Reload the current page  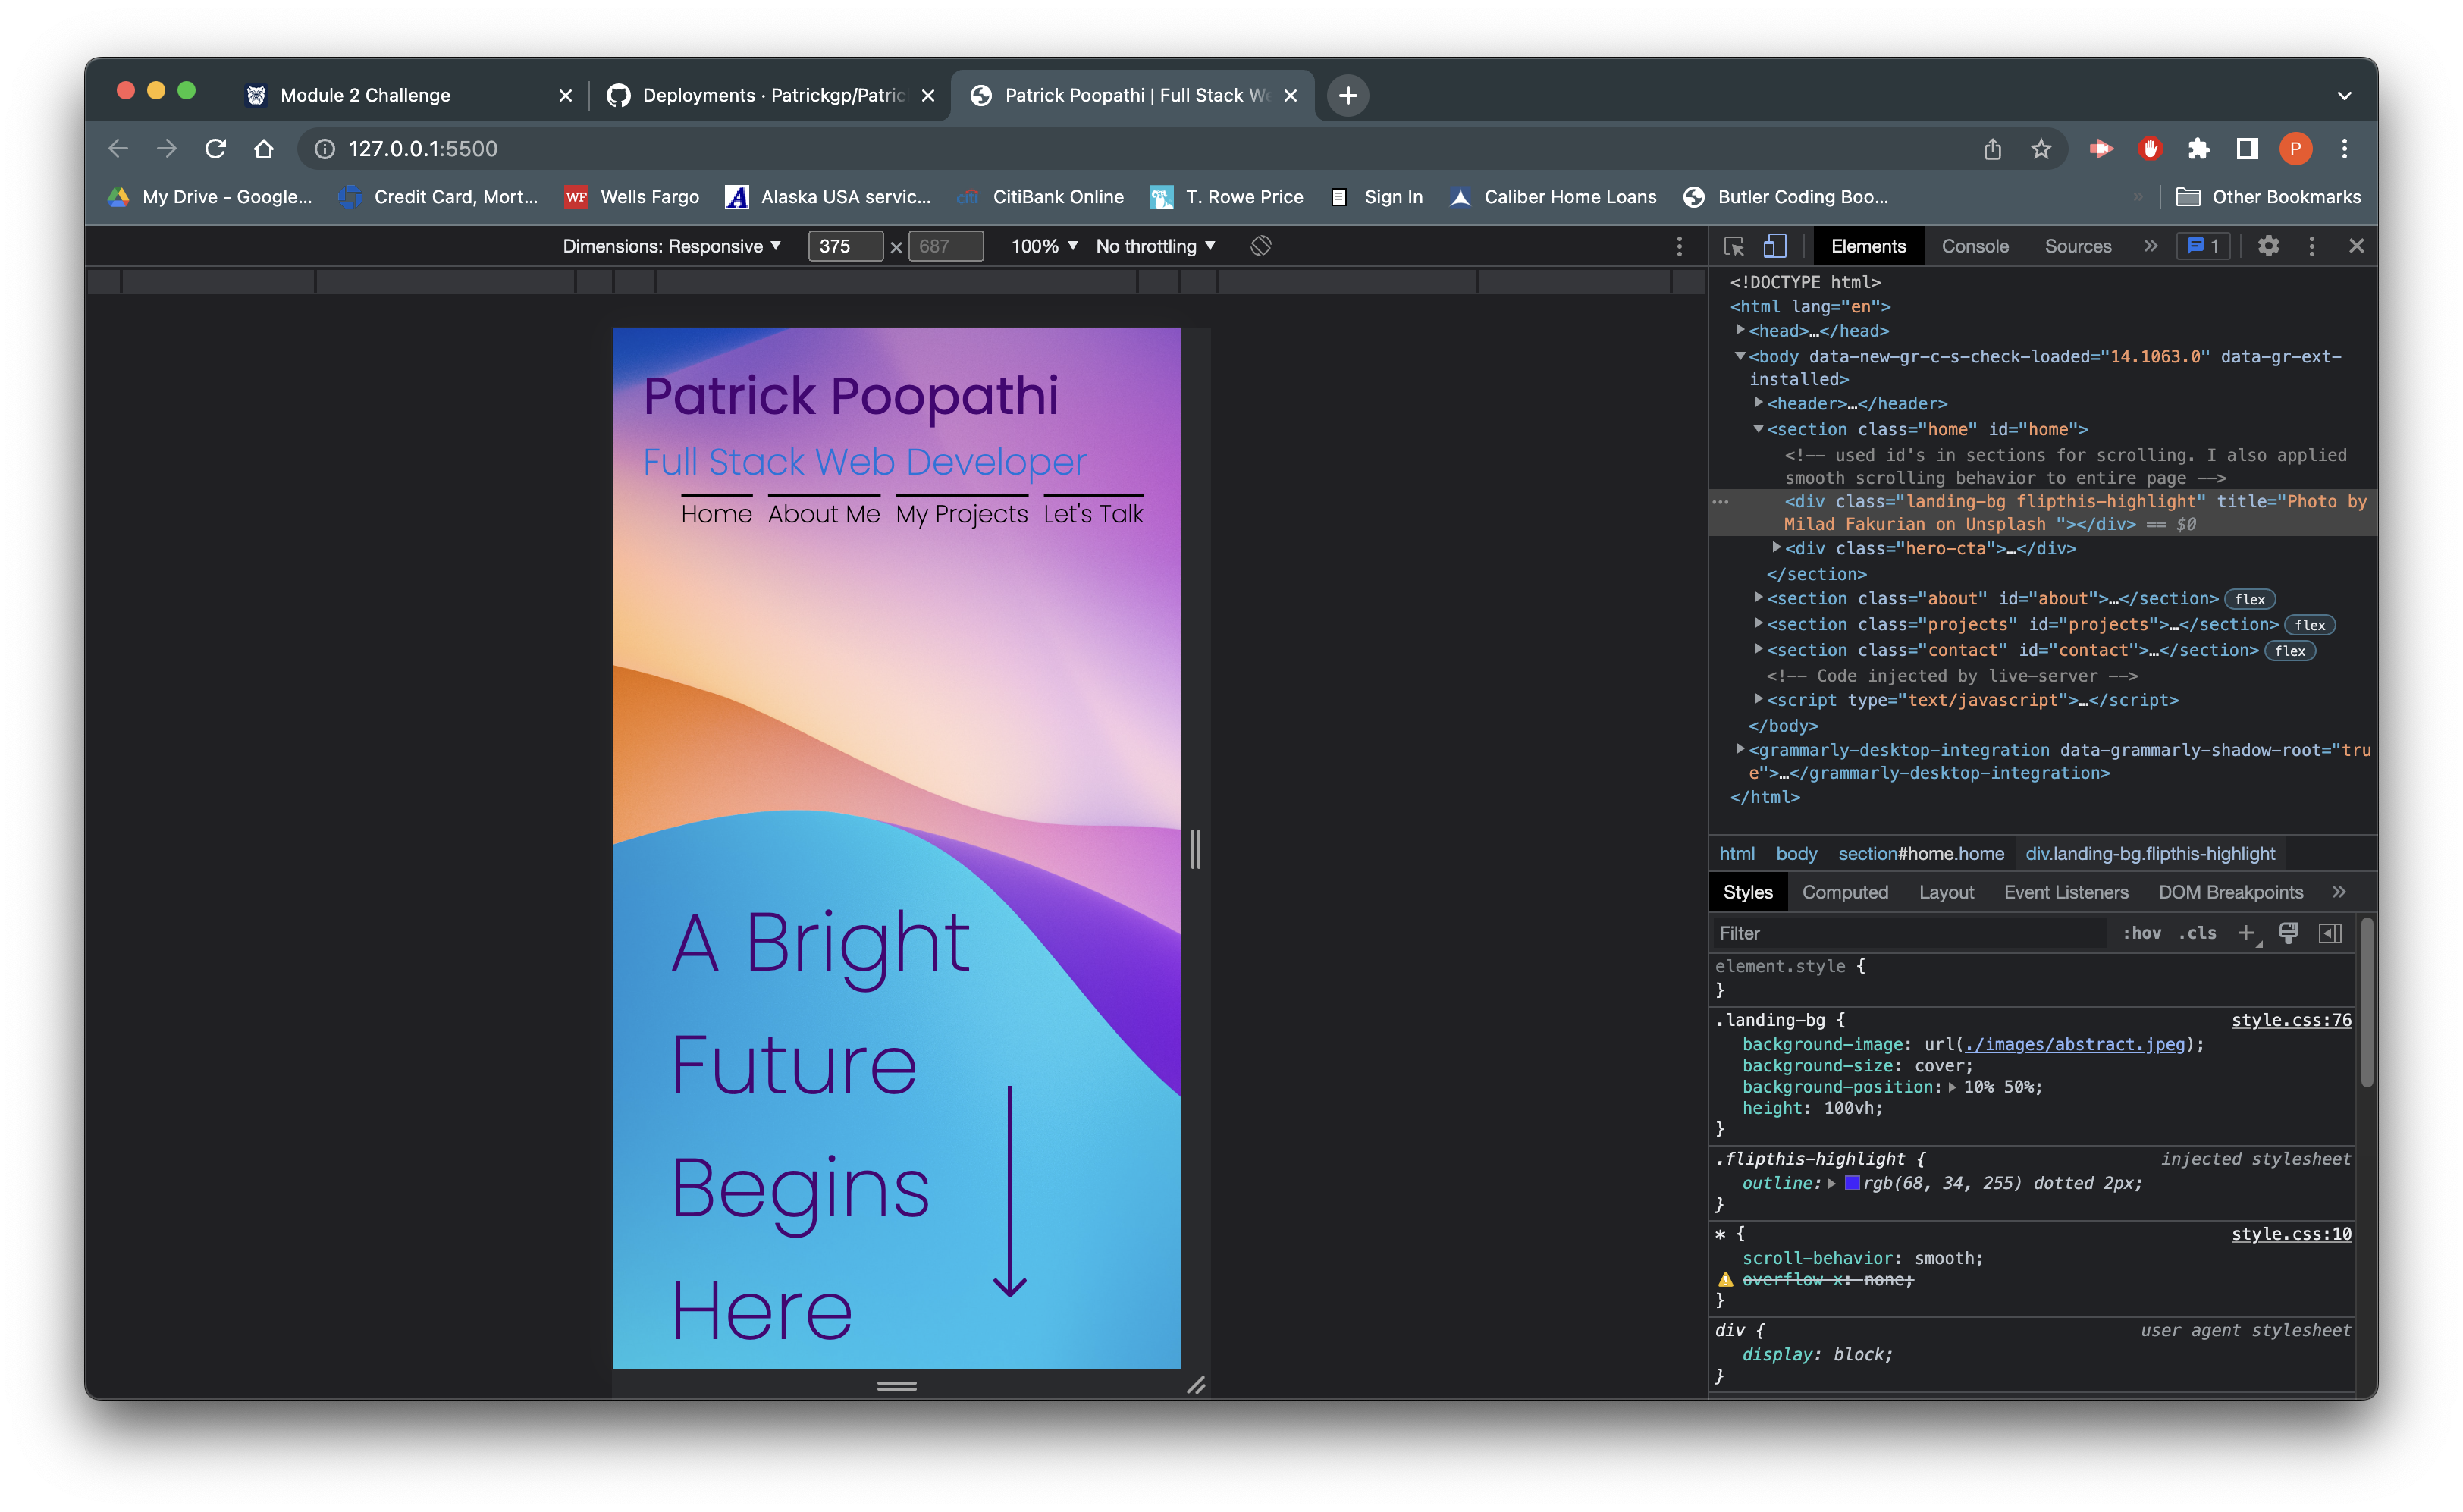click(x=215, y=149)
